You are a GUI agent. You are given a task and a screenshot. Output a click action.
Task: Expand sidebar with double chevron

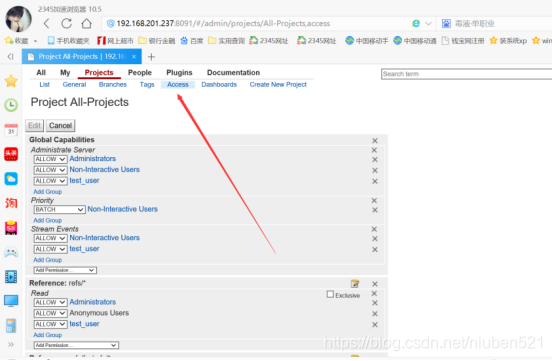click(x=11, y=344)
